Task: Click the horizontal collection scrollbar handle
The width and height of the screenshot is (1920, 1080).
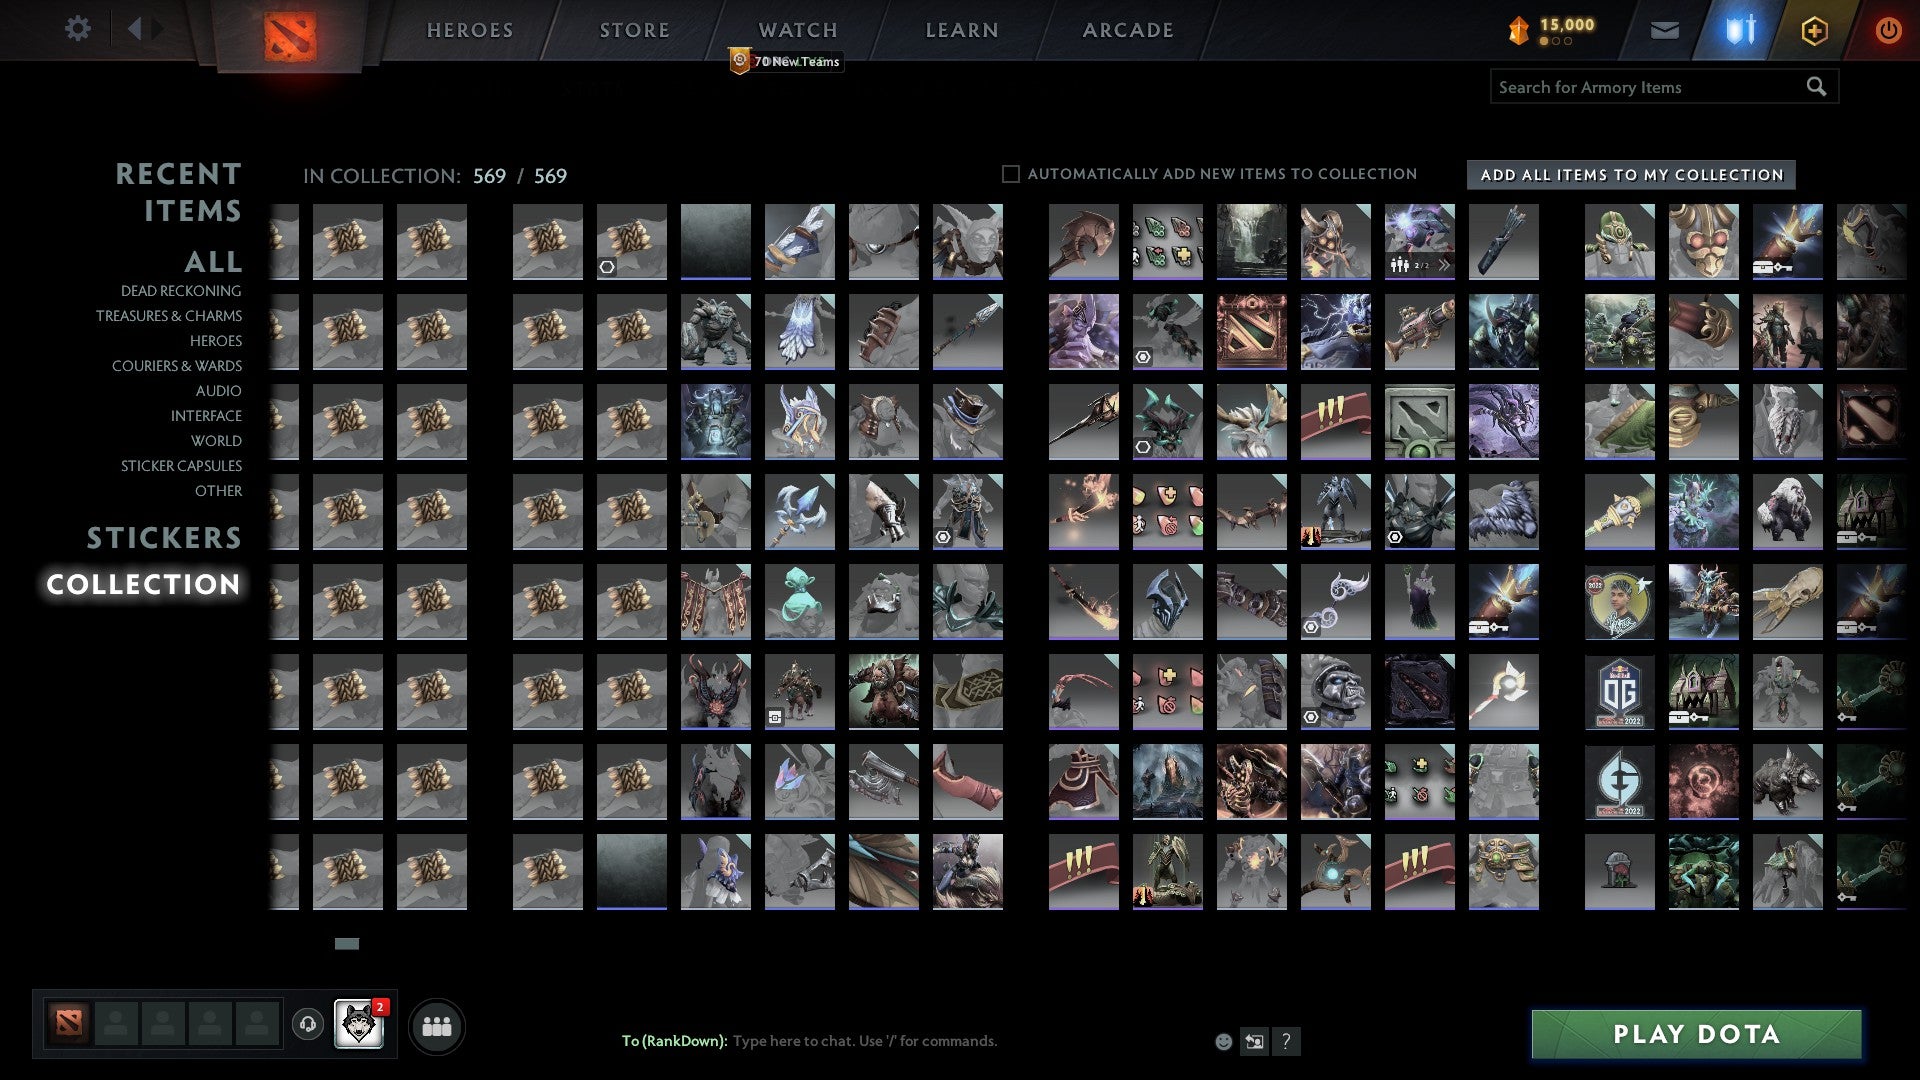Action: (x=347, y=943)
